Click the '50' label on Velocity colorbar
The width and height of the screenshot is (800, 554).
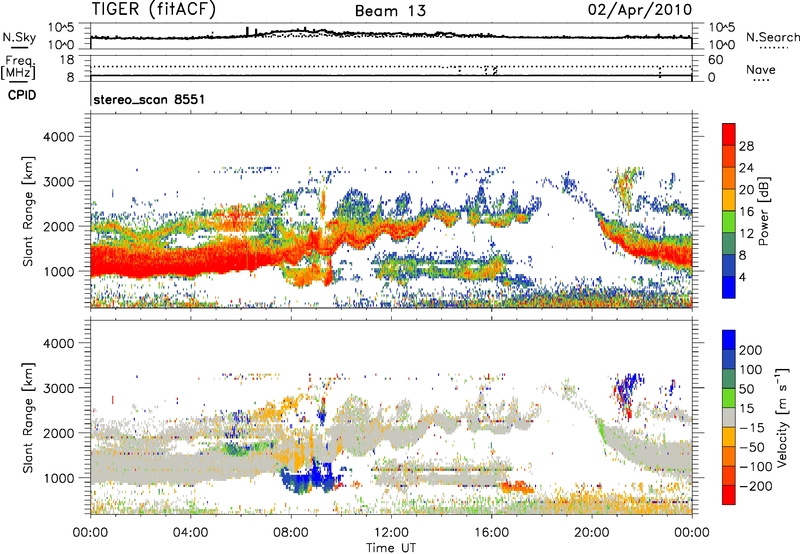[746, 389]
